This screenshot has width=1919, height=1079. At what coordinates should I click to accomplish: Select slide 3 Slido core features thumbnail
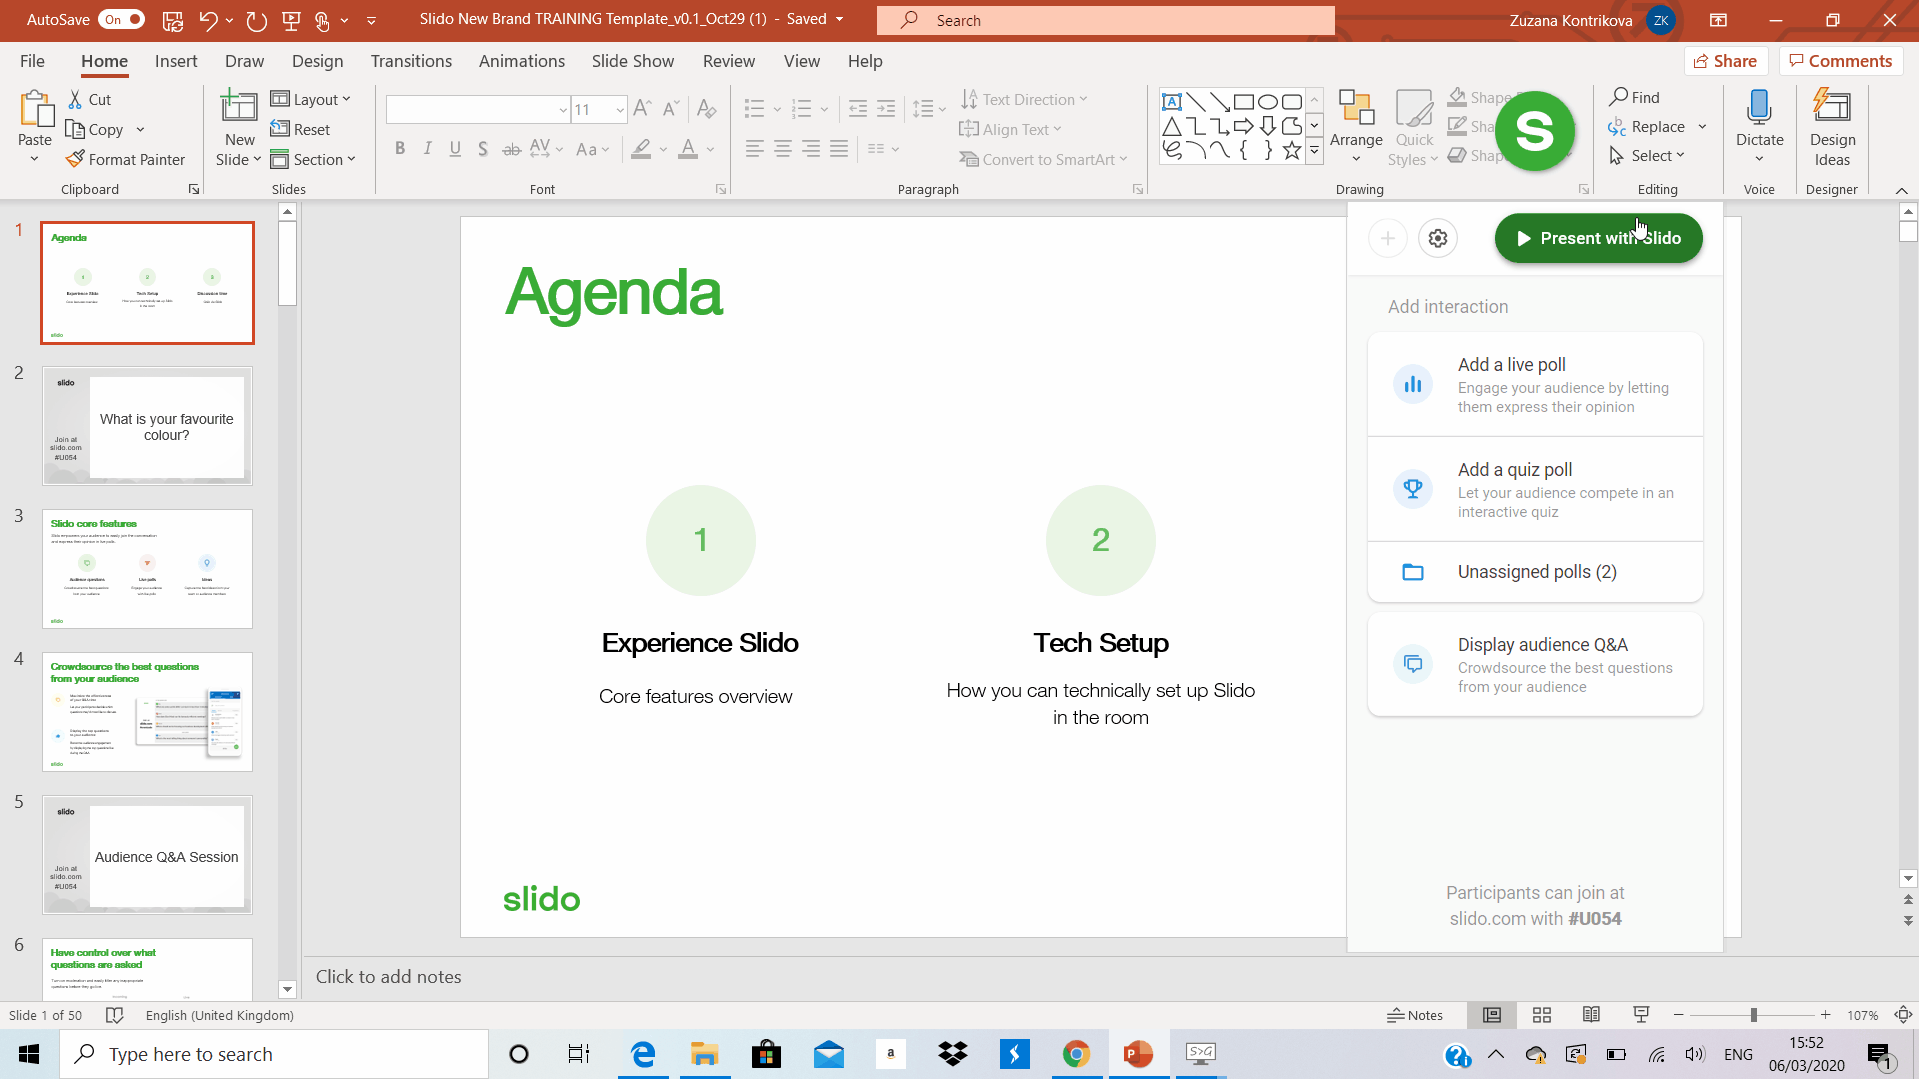[147, 569]
